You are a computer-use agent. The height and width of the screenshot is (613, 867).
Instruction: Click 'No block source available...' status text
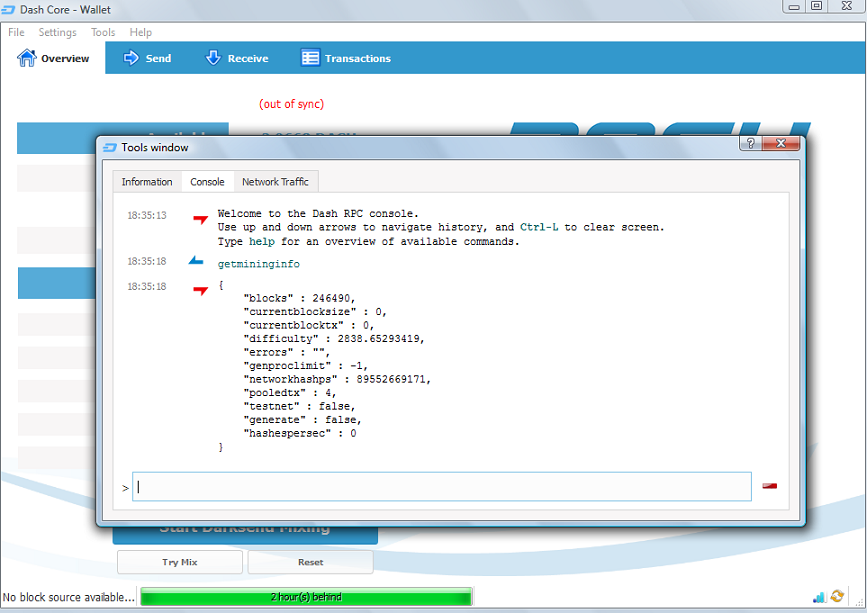click(x=69, y=598)
